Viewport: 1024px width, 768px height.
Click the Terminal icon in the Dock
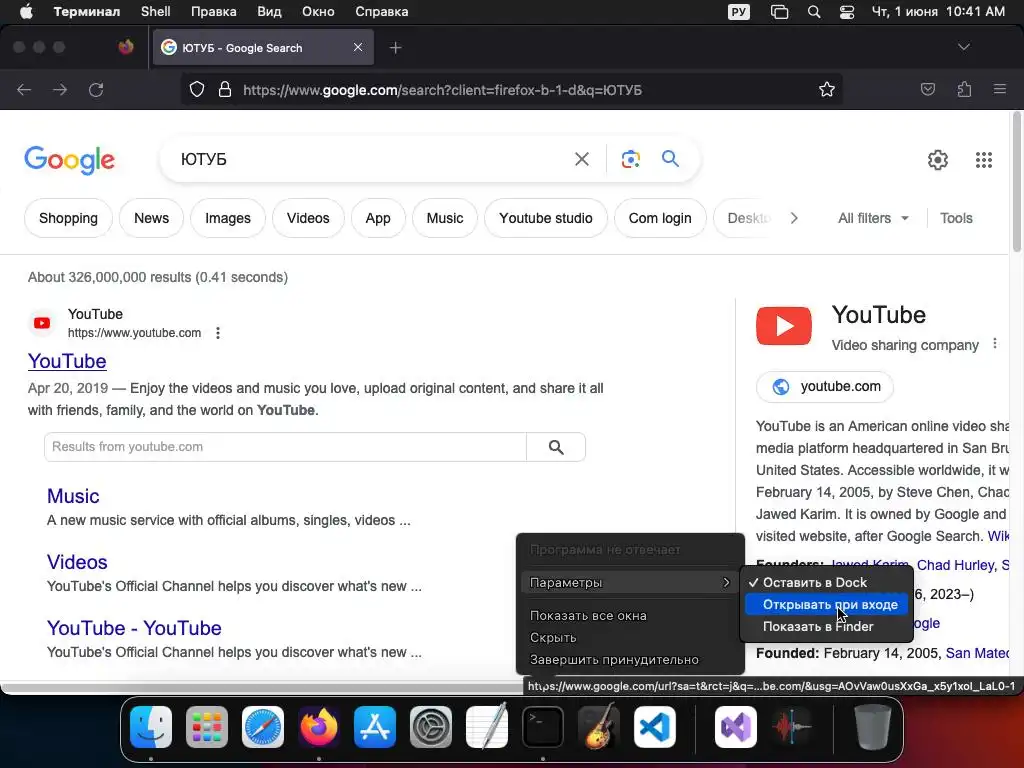coord(543,727)
